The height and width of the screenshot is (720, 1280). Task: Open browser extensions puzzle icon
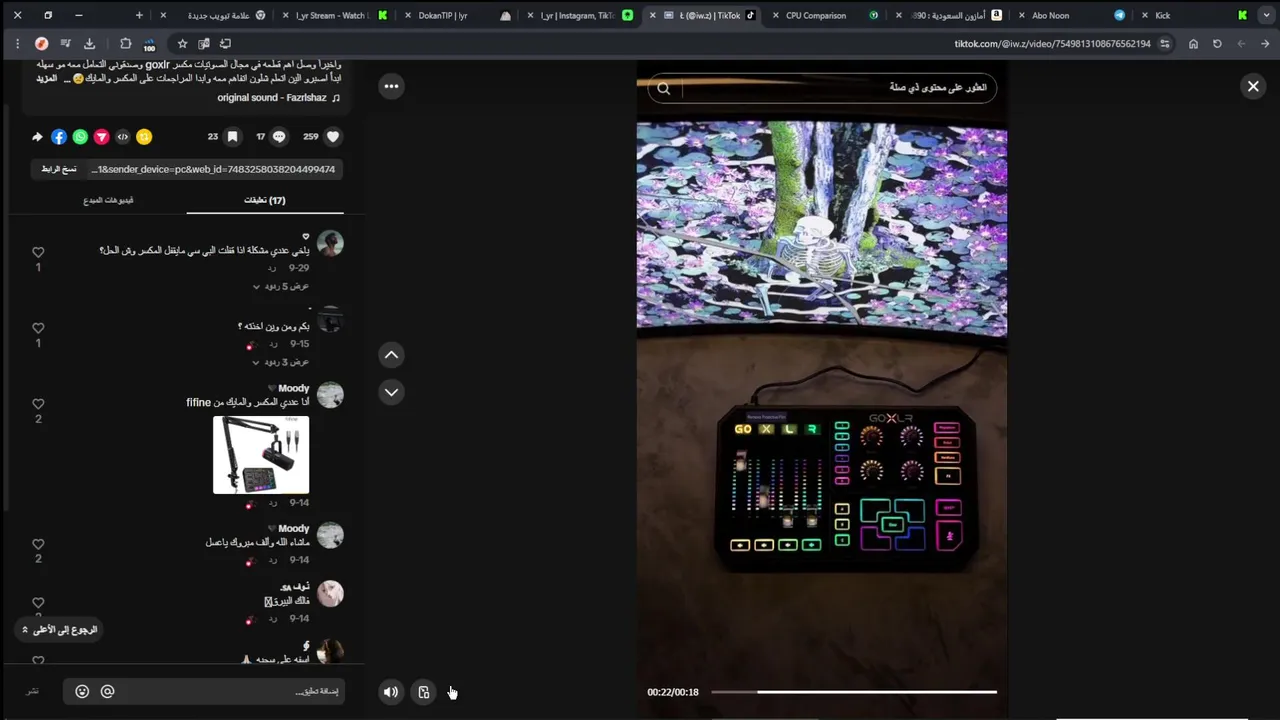pyautogui.click(x=125, y=44)
